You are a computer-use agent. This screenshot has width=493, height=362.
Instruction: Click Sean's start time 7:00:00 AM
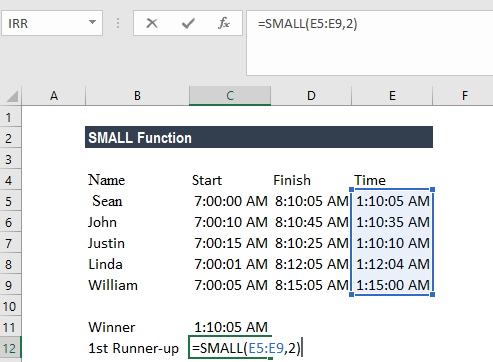tap(230, 201)
